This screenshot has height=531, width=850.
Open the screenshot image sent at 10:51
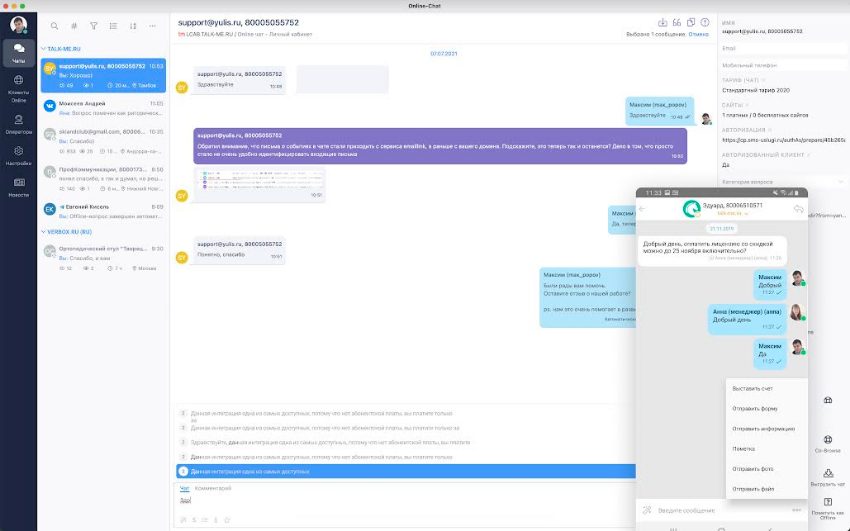point(259,180)
